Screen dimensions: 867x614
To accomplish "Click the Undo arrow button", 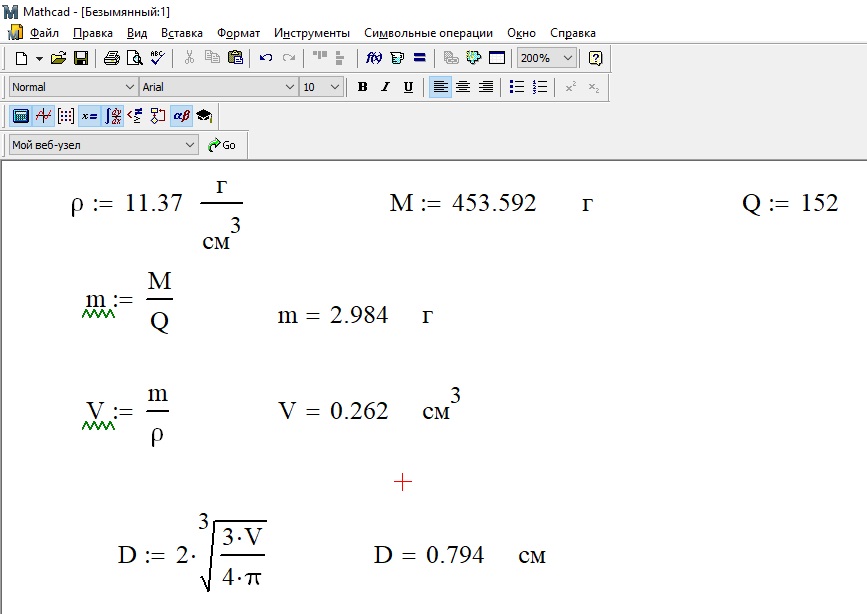I will tap(266, 58).
